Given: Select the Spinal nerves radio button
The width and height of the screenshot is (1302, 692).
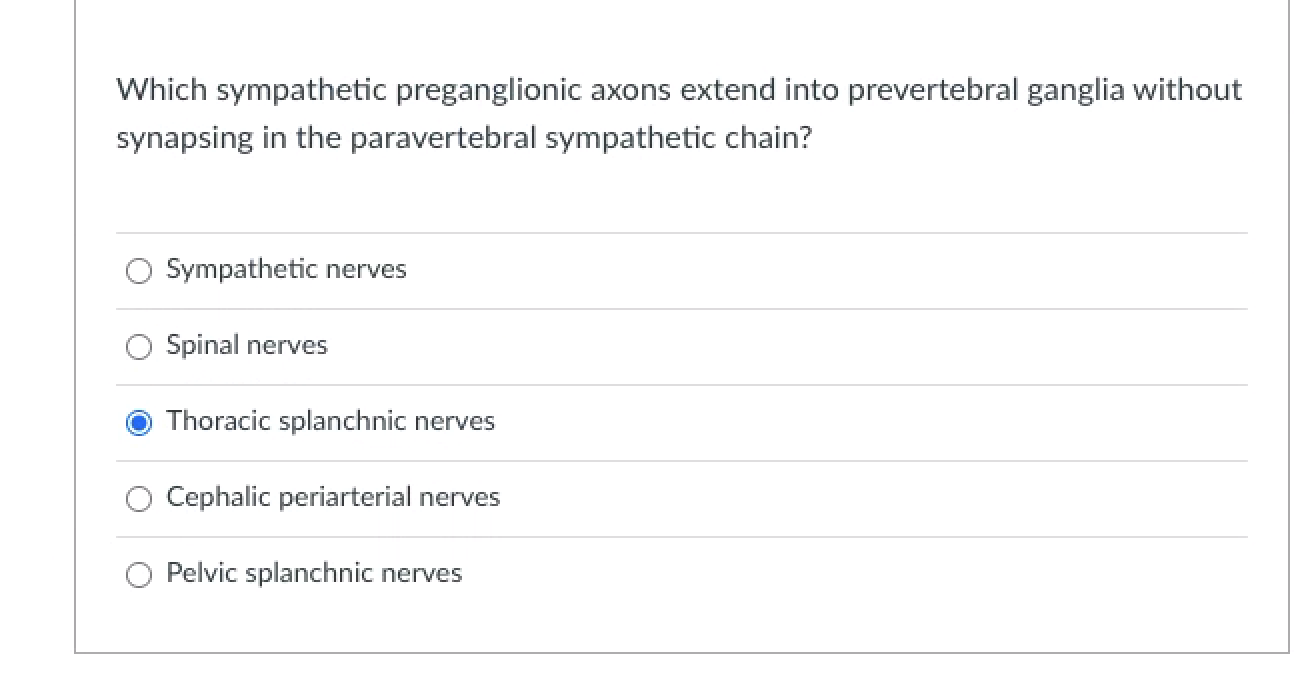Looking at the screenshot, I should [139, 346].
